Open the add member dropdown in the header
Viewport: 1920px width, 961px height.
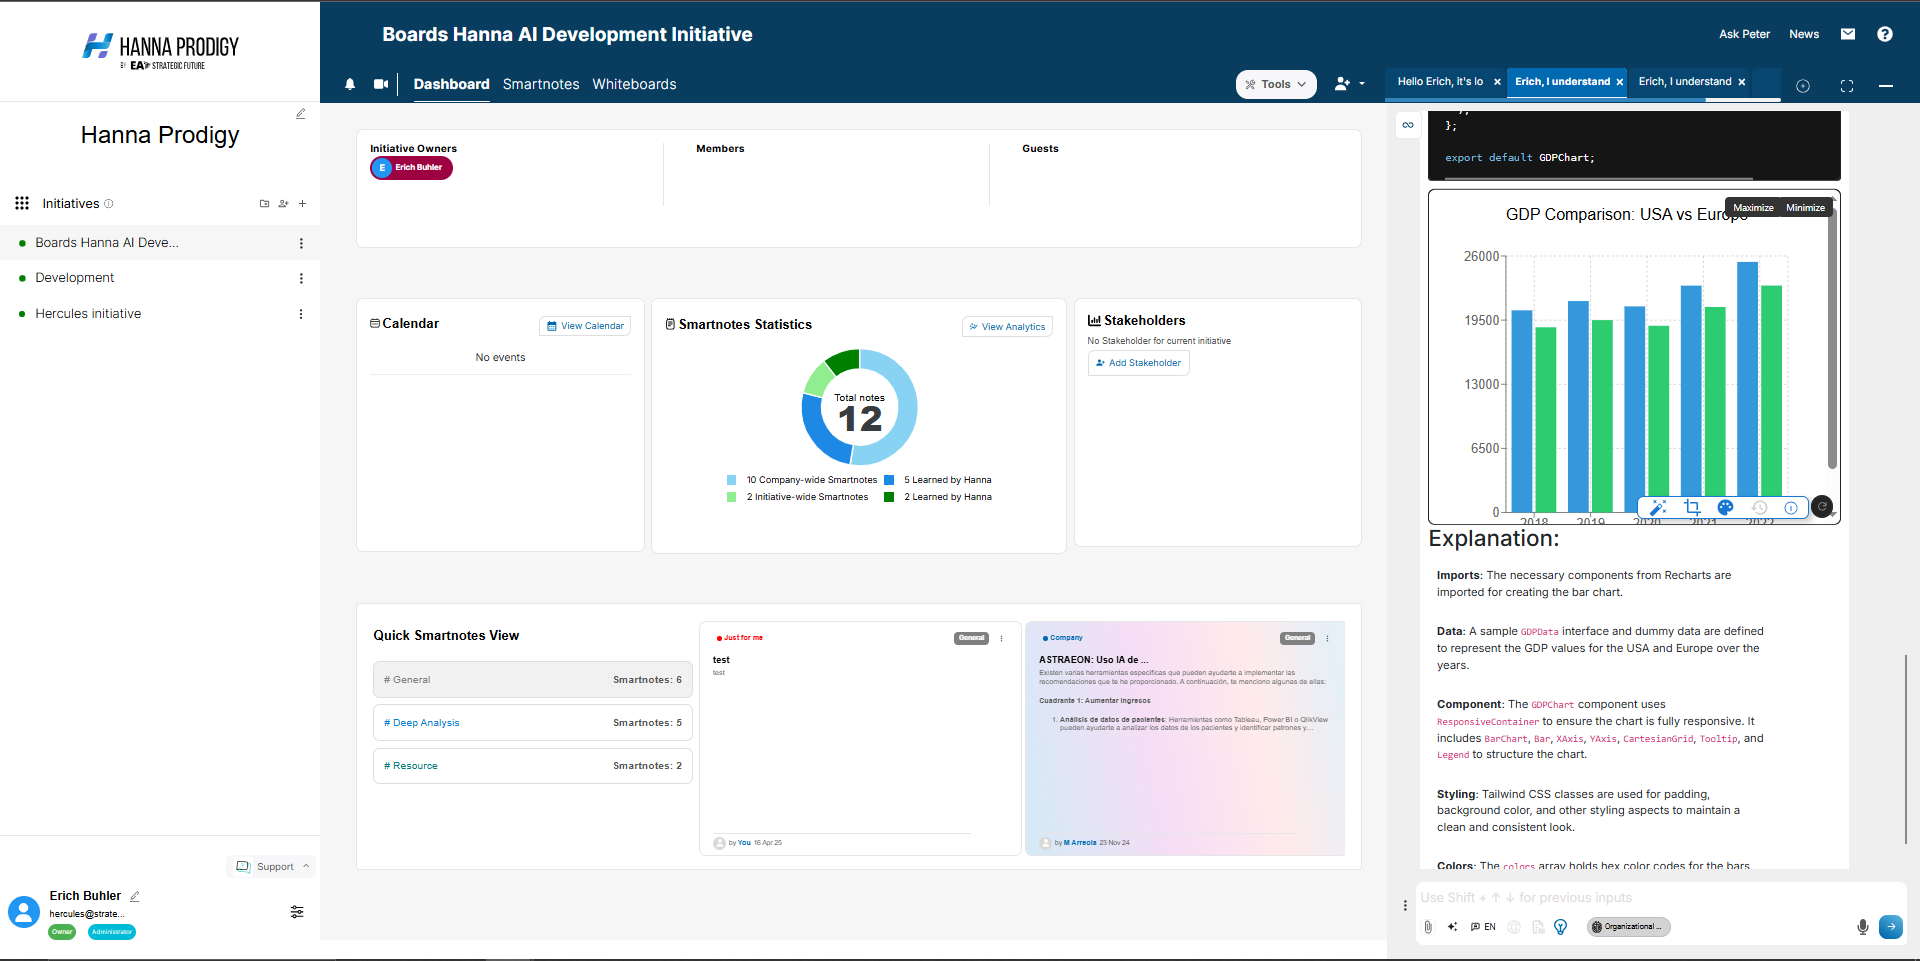click(x=1349, y=85)
